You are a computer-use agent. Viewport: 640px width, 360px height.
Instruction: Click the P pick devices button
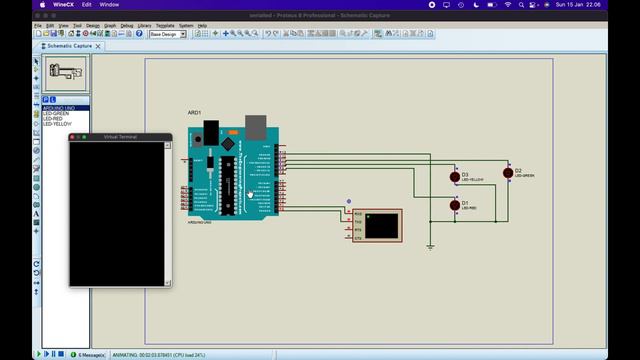pos(46,100)
